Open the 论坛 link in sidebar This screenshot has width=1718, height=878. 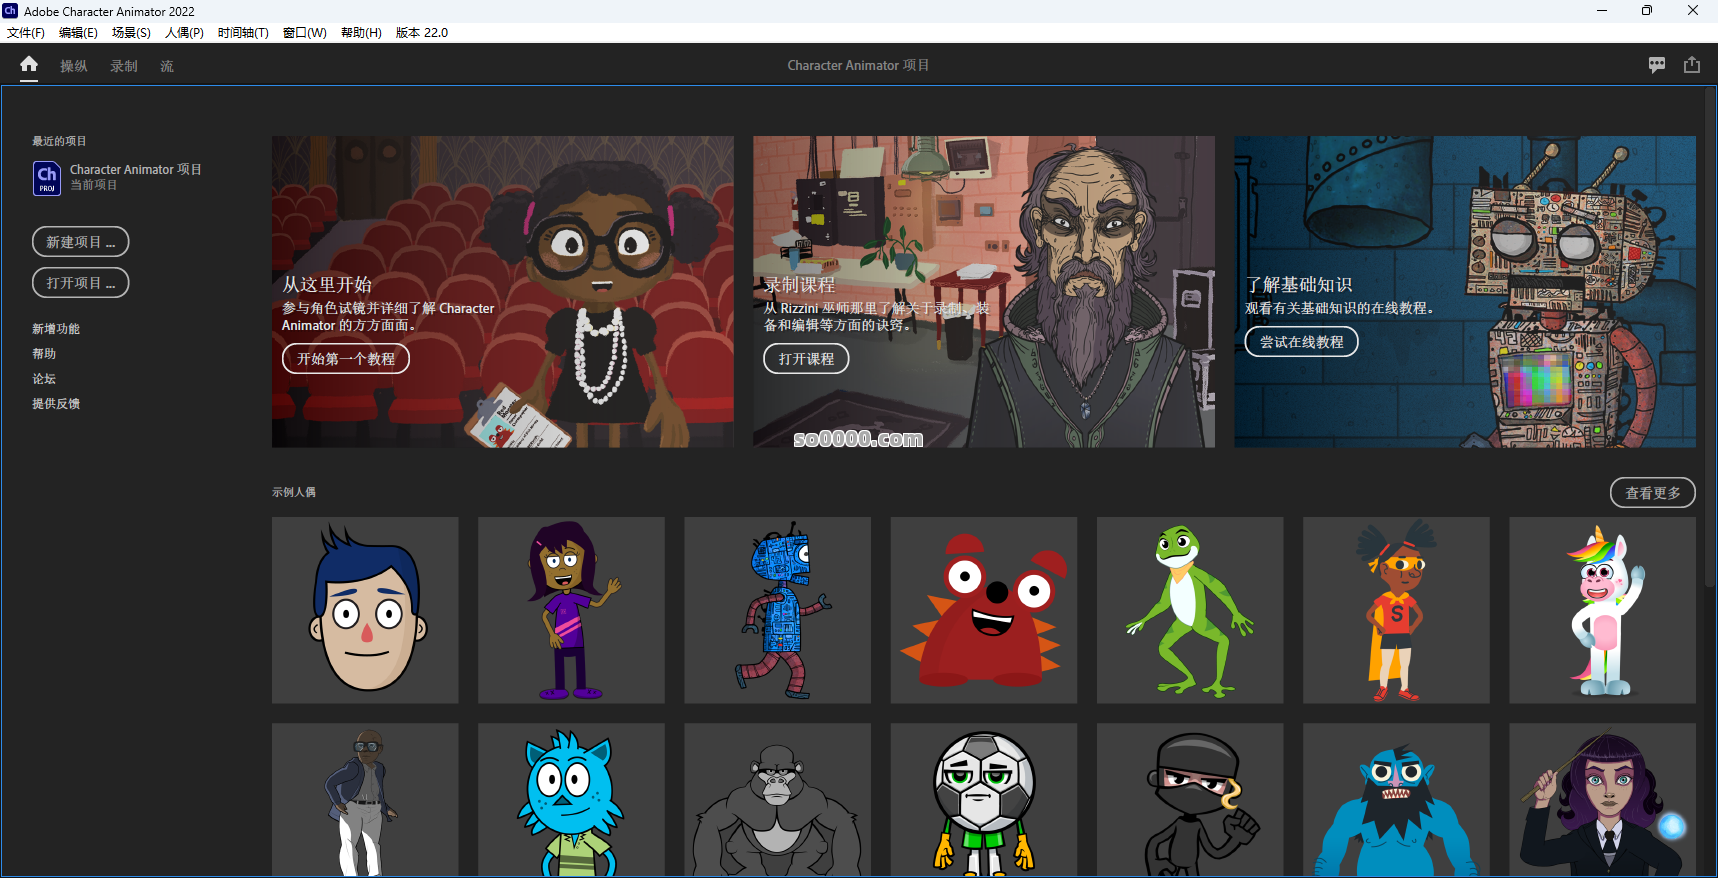point(44,379)
